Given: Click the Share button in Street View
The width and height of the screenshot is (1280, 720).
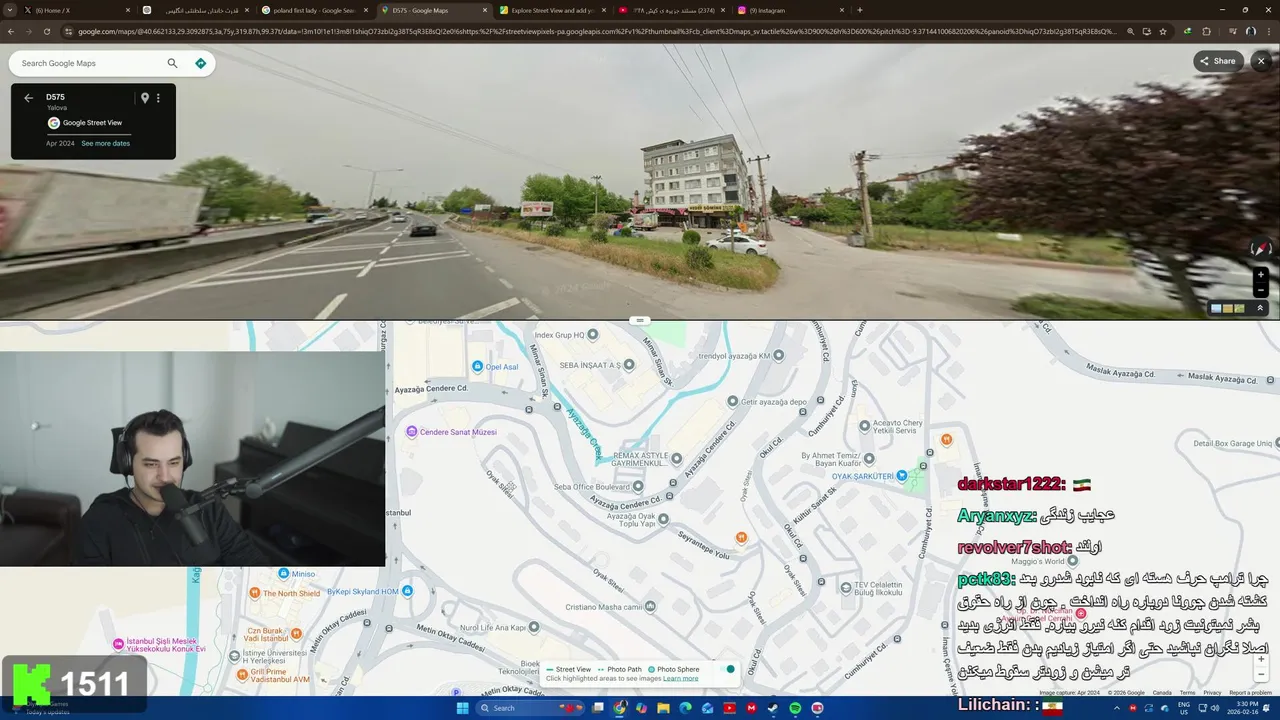Looking at the screenshot, I should [x=1218, y=61].
